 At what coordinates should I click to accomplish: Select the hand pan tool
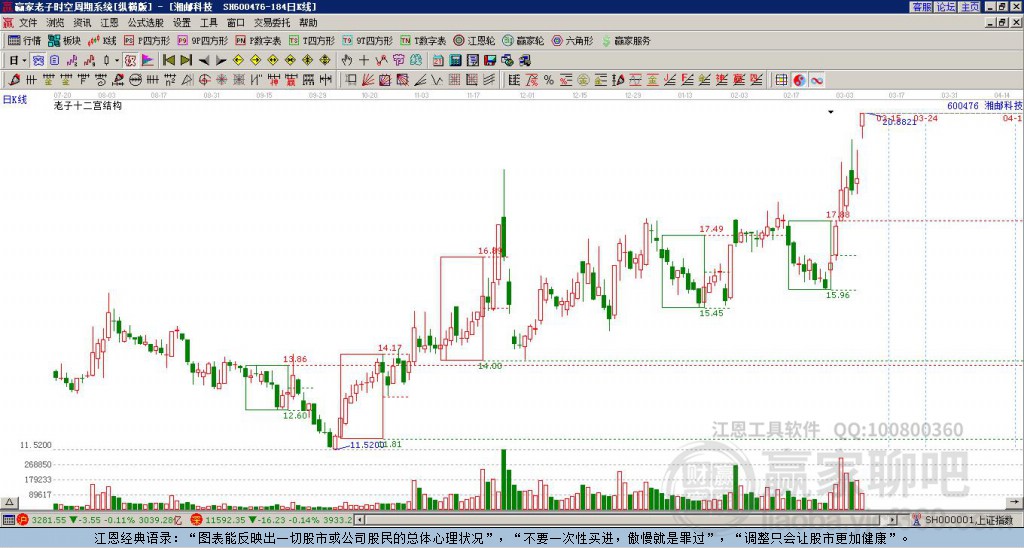pyautogui.click(x=347, y=61)
